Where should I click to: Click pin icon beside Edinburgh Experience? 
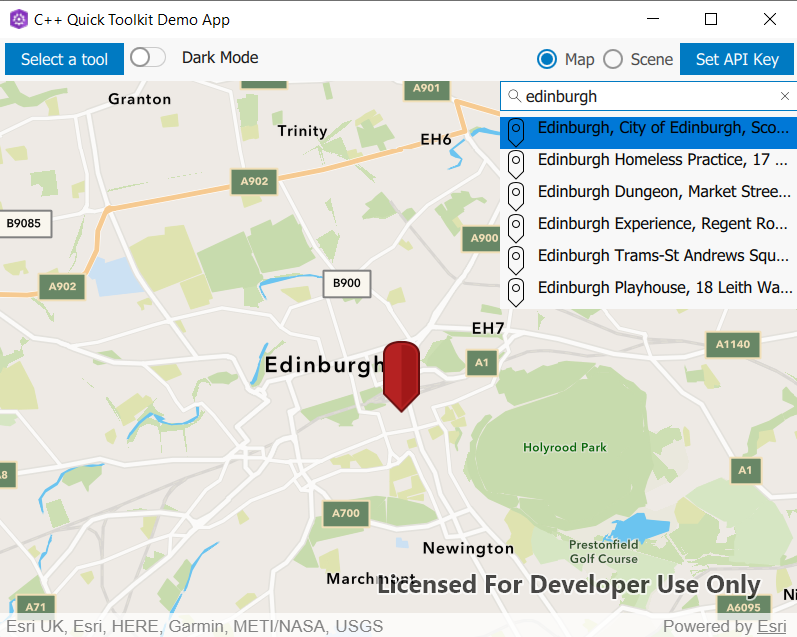516,226
